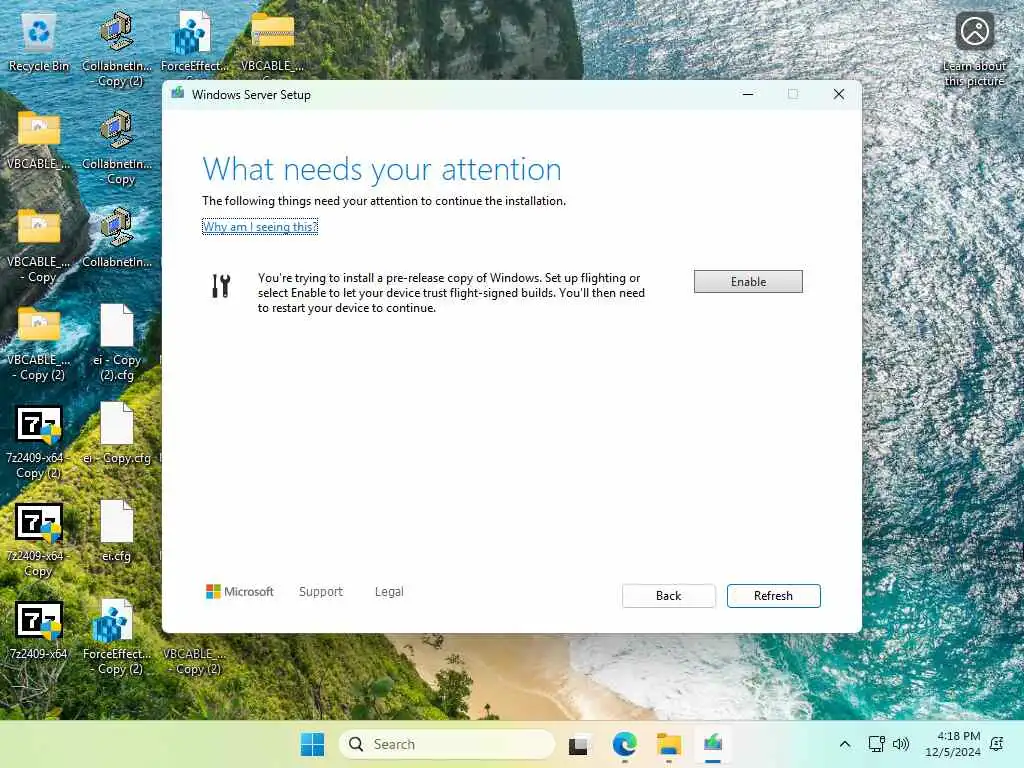The image size is (1024, 768).
Task: Select the 7z2409-x64 - Copy (2) installer
Action: (x=39, y=441)
